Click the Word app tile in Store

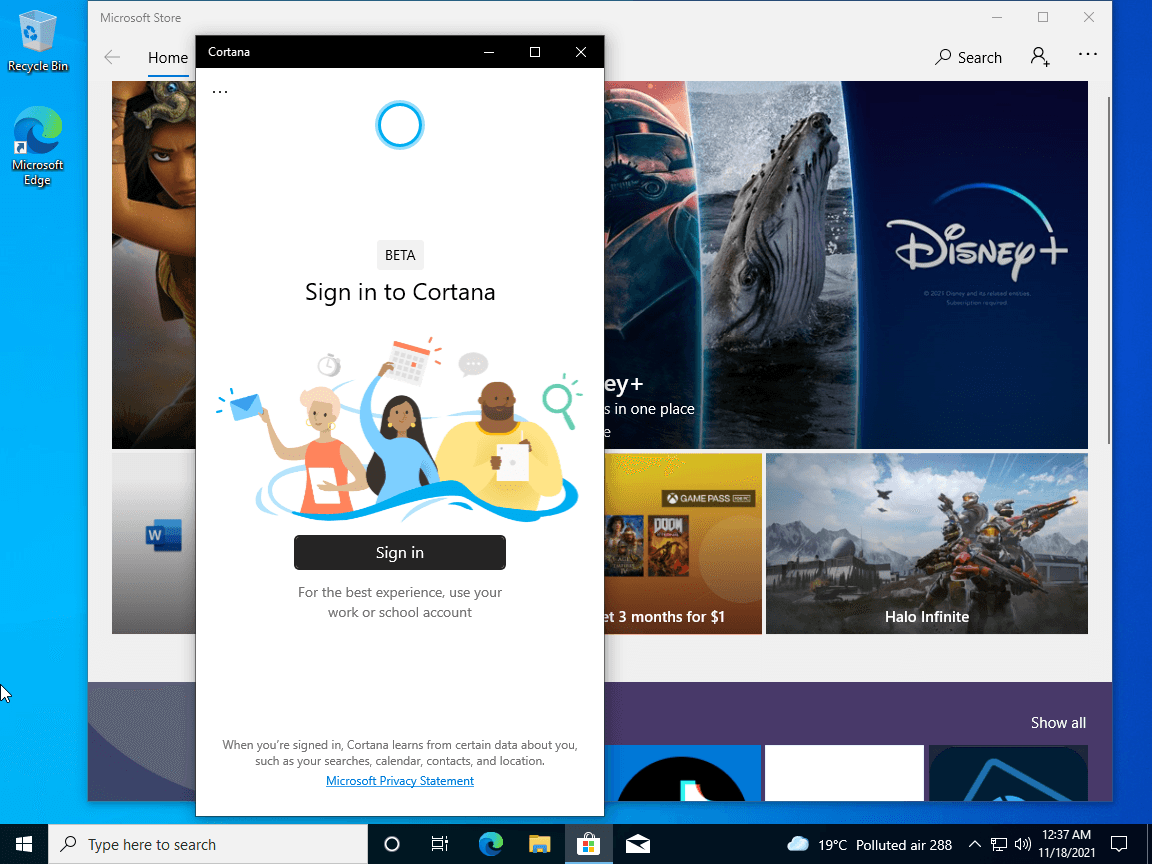pyautogui.click(x=154, y=543)
